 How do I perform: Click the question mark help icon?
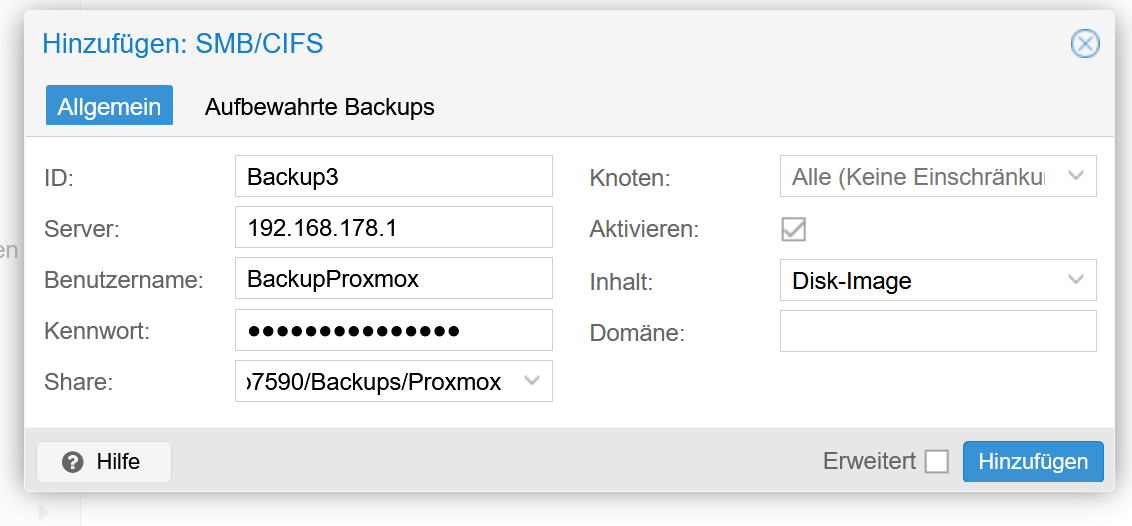pyautogui.click(x=72, y=462)
